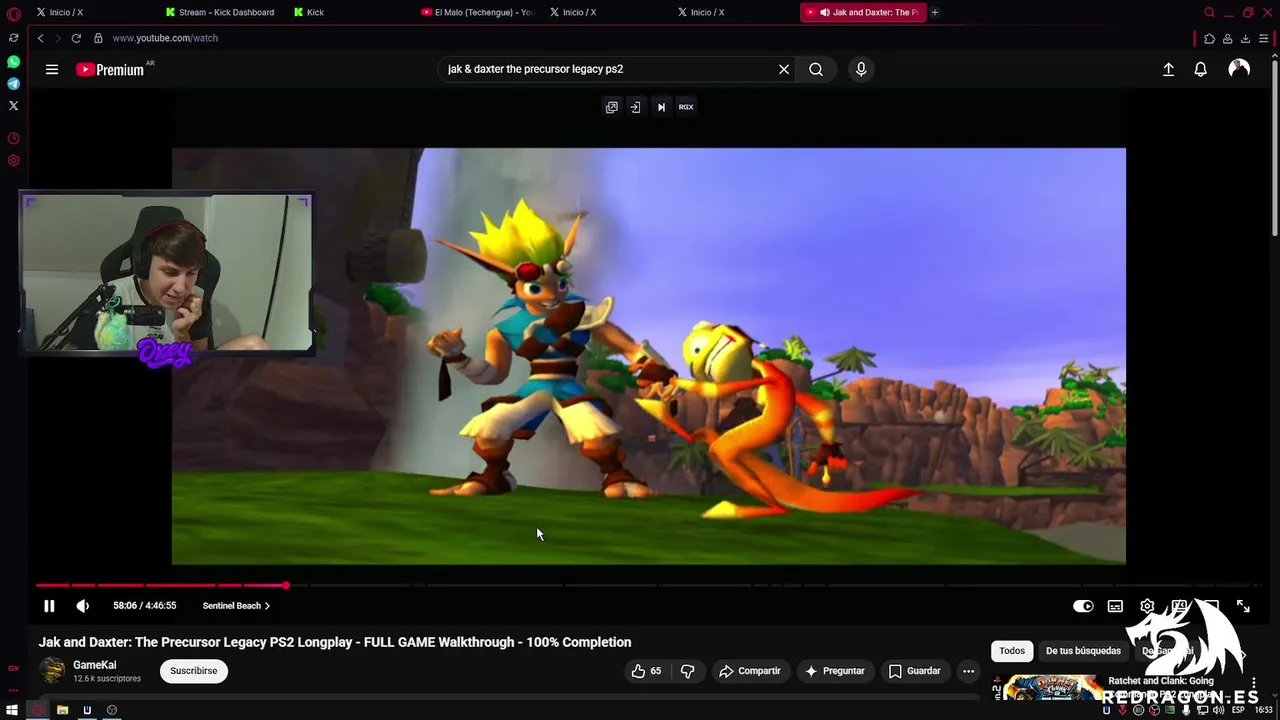Clear the search query text
This screenshot has height=720, width=1280.
tap(784, 69)
